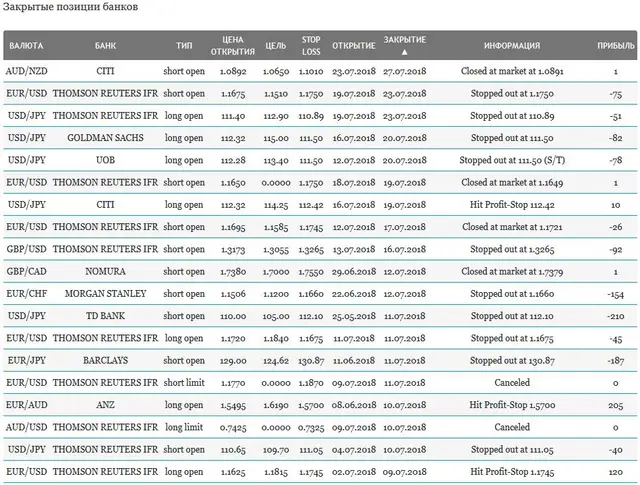Click opening price 129.00
640x485 pixels.
(x=233, y=361)
